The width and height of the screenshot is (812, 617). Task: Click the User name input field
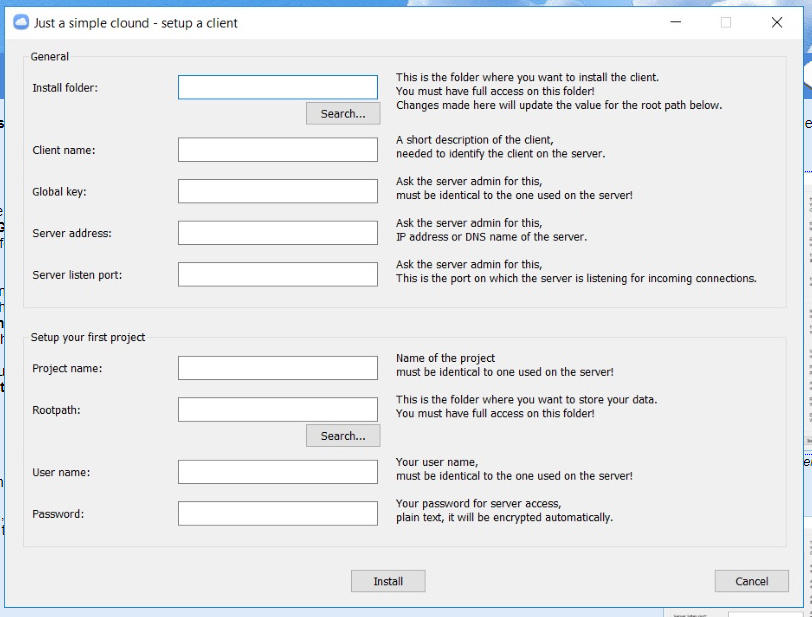tap(278, 472)
